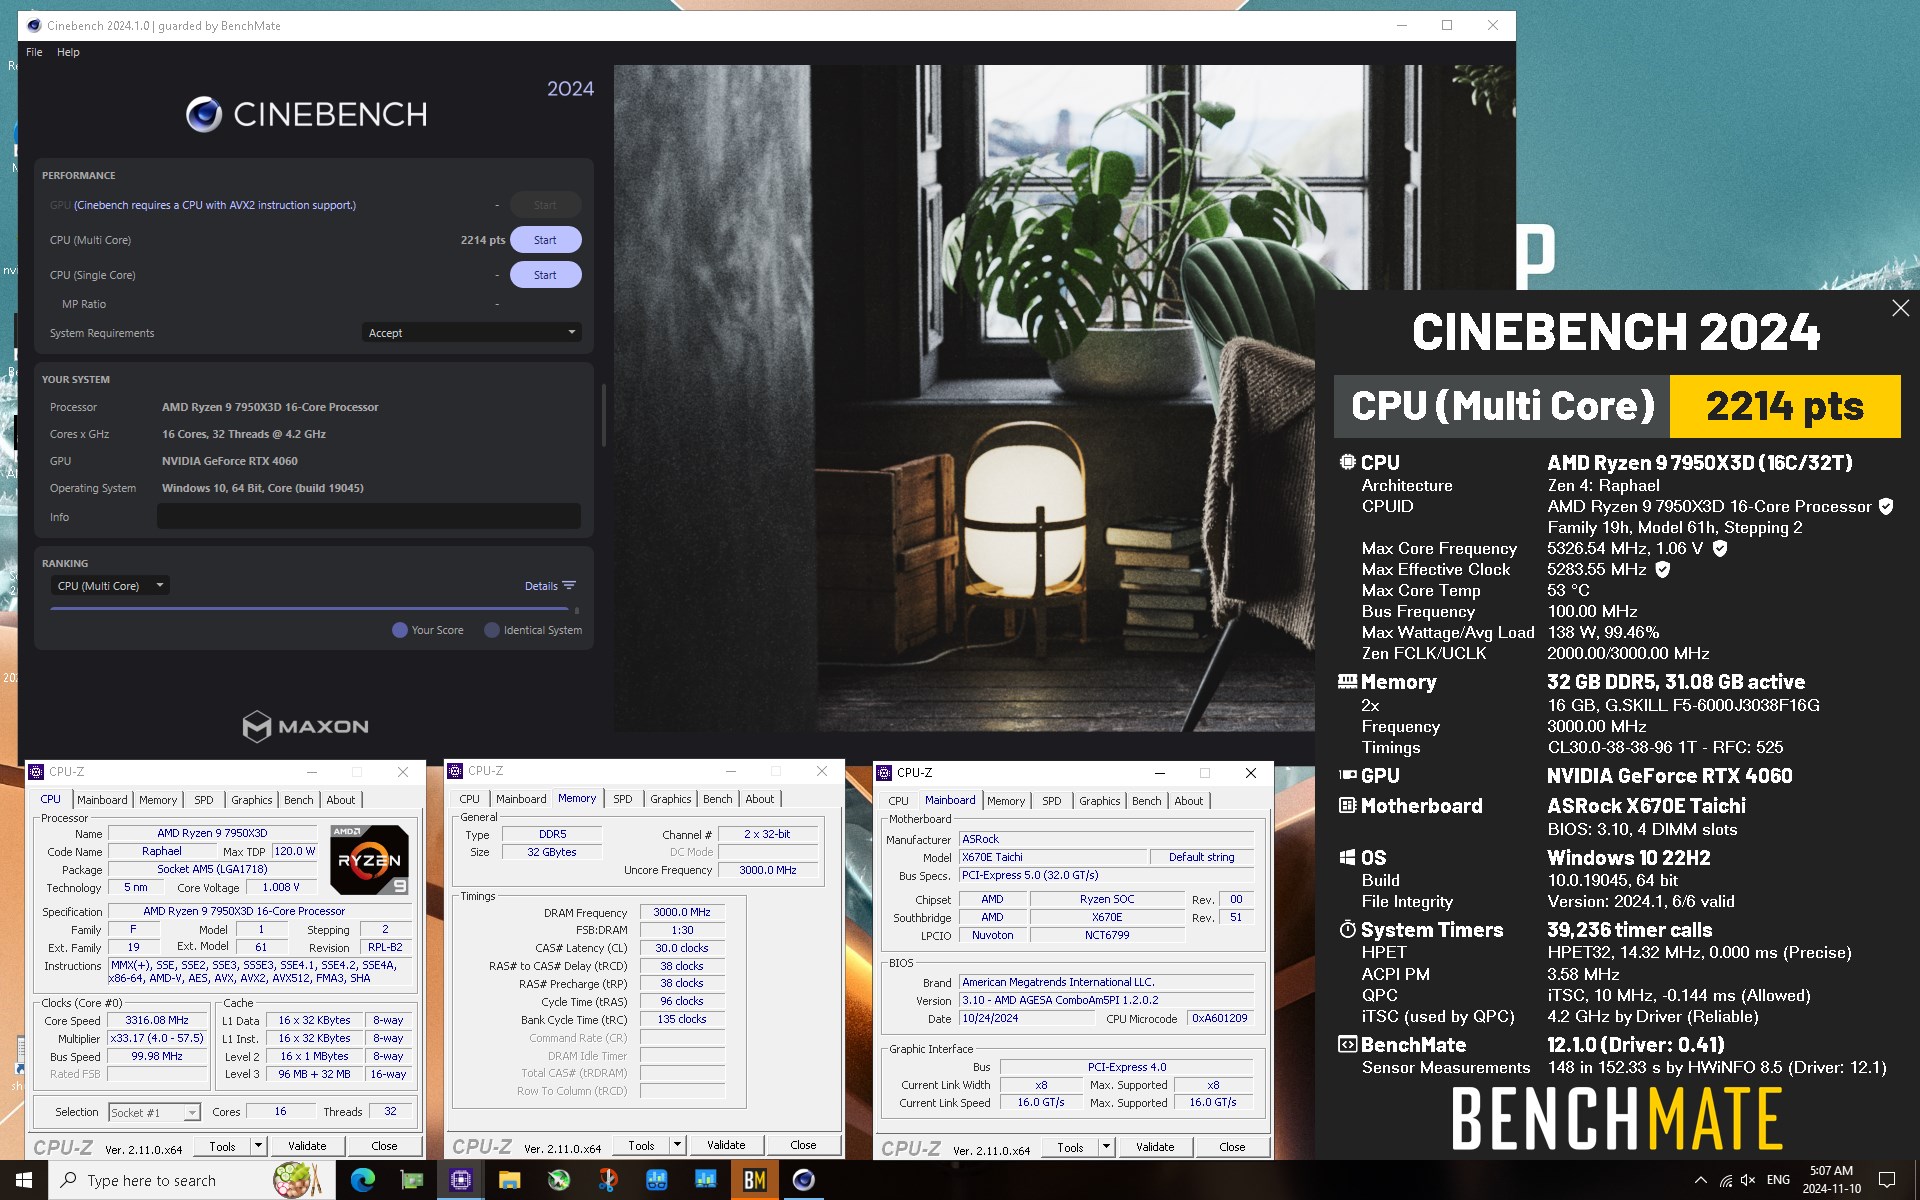Show hidden system tray icons
The width and height of the screenshot is (1920, 1200).
coord(1700,1180)
